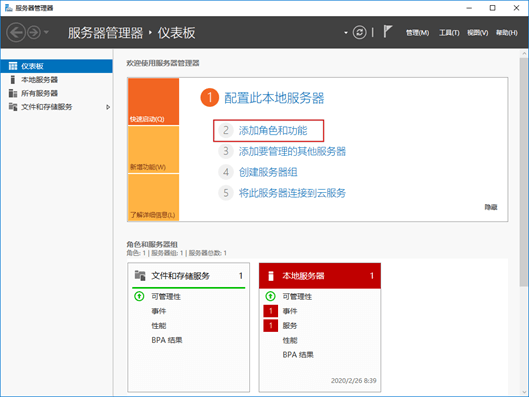This screenshot has width=529, height=397.
Task: Click the Server Manager title bar icon
Action: pyautogui.click(x=8, y=7)
